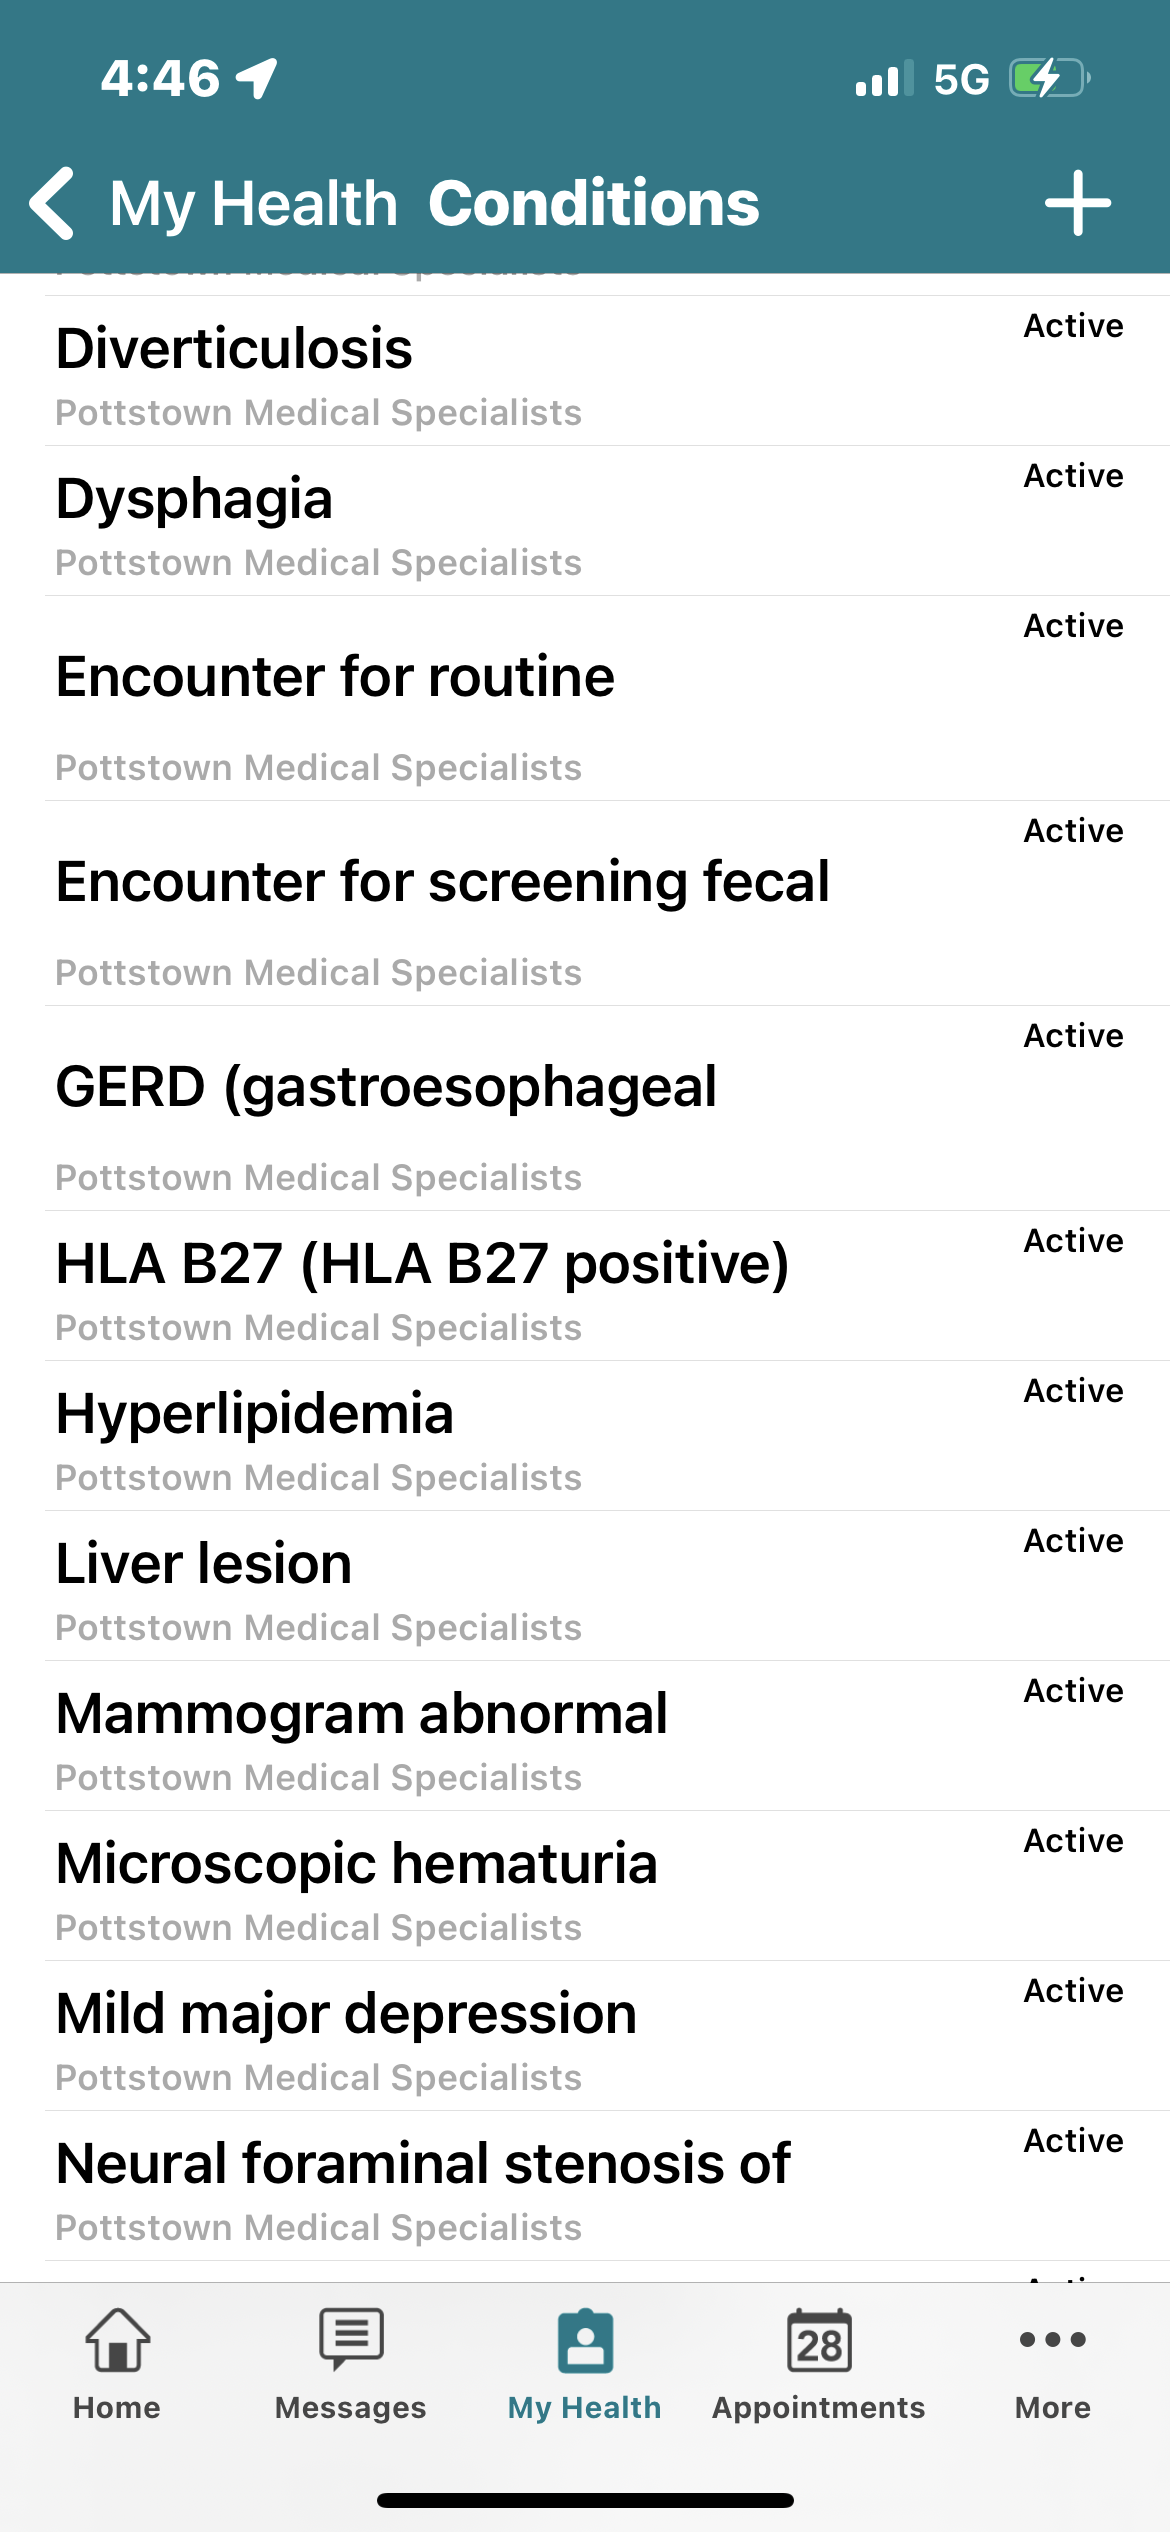This screenshot has width=1170, height=2532.
Task: Open Mild major depression details
Action: tap(346, 2014)
